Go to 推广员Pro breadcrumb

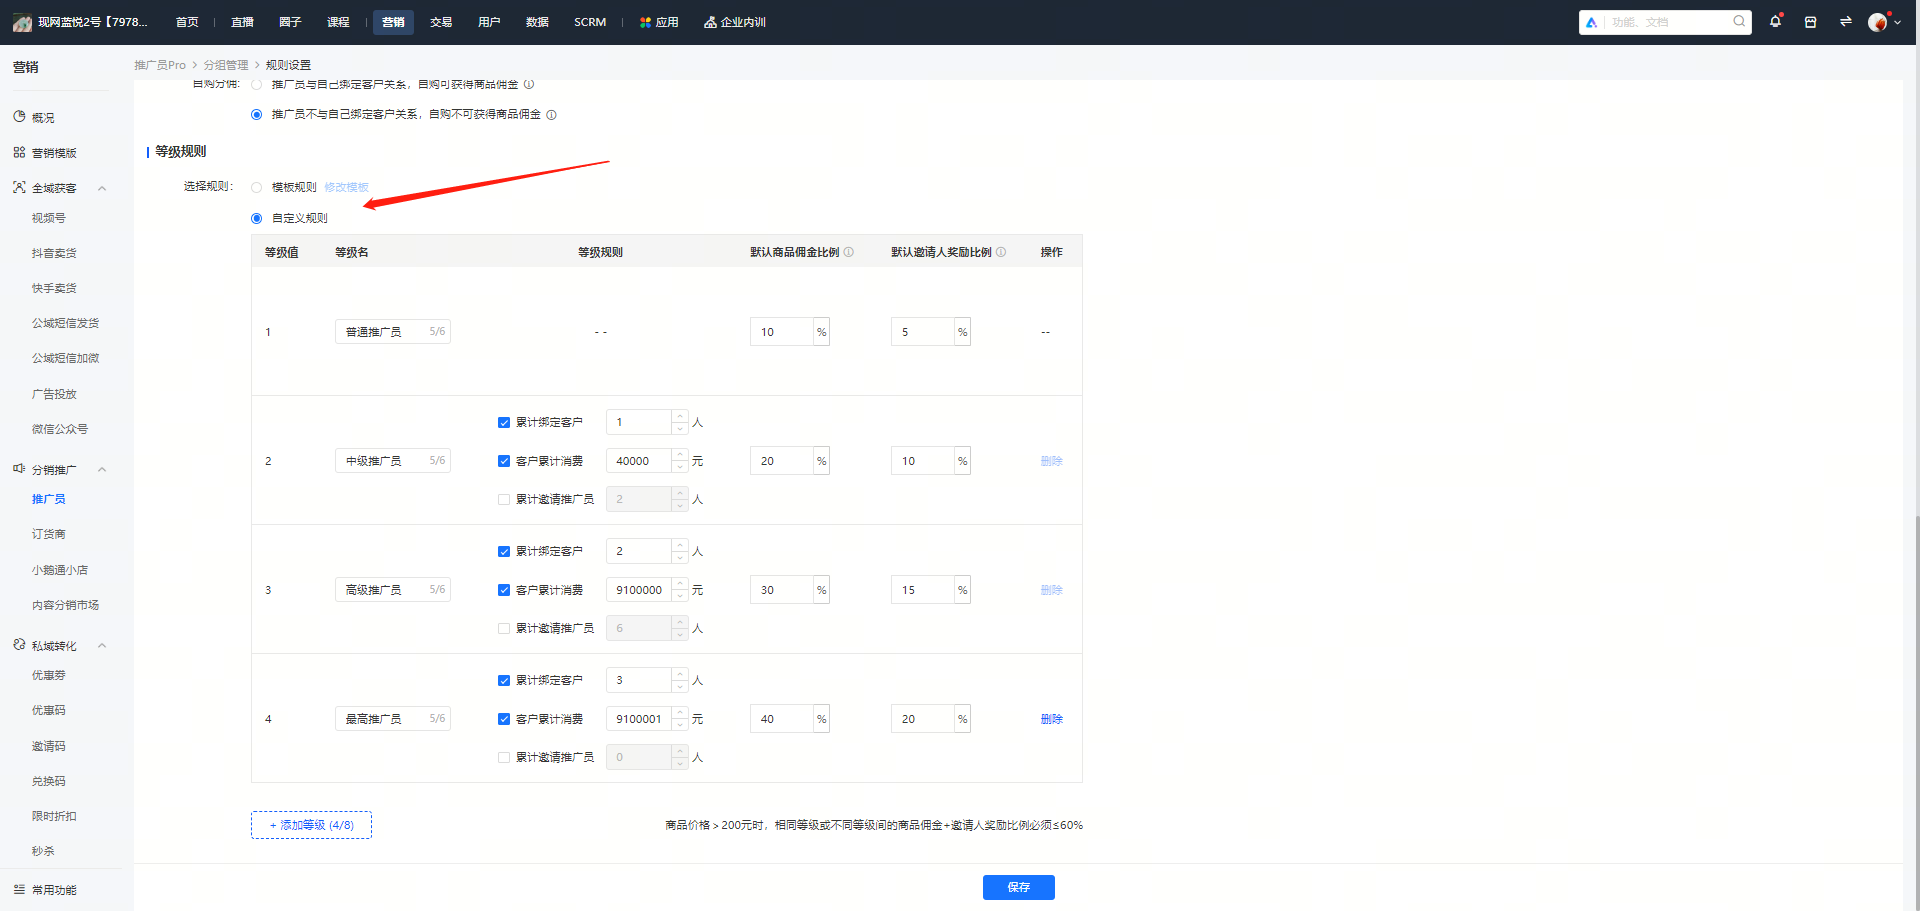(160, 65)
